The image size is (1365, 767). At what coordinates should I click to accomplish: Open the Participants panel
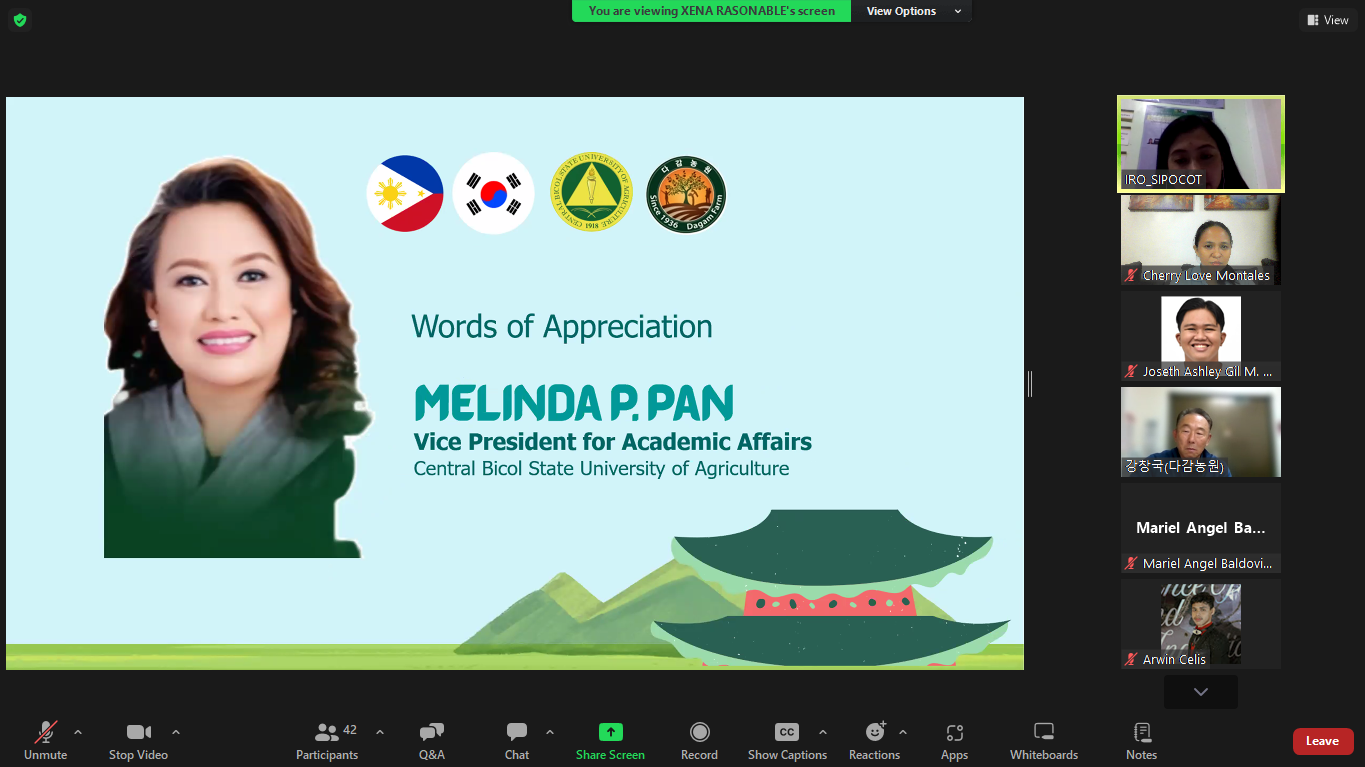tap(327, 741)
